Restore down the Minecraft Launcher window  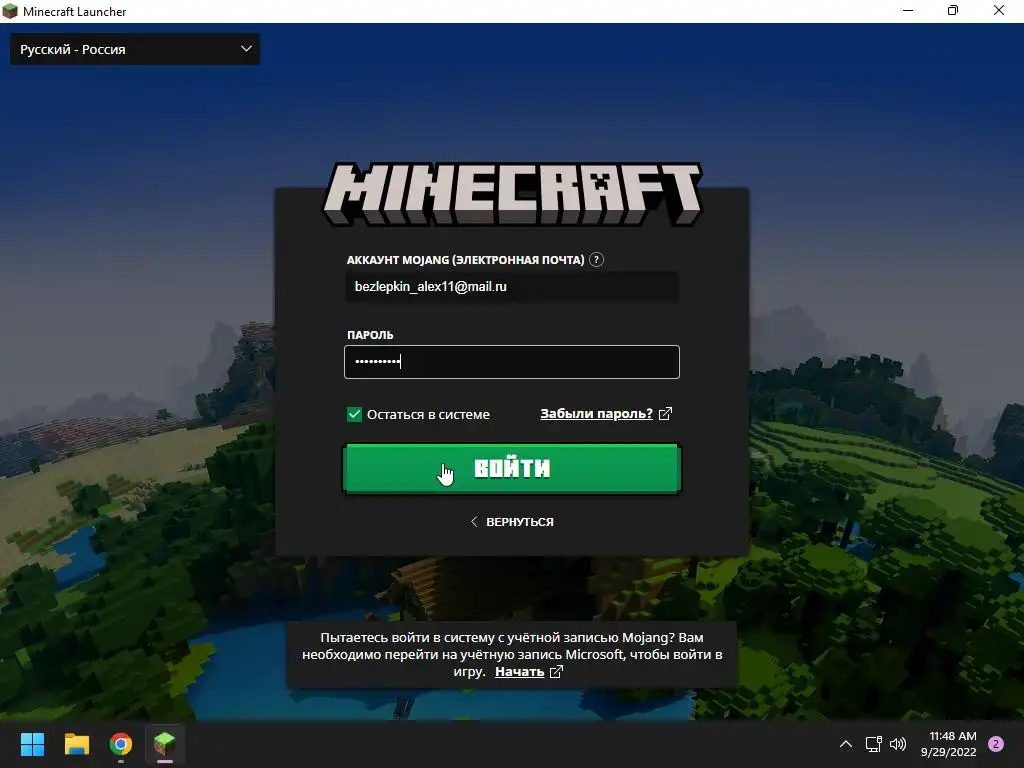tap(953, 10)
